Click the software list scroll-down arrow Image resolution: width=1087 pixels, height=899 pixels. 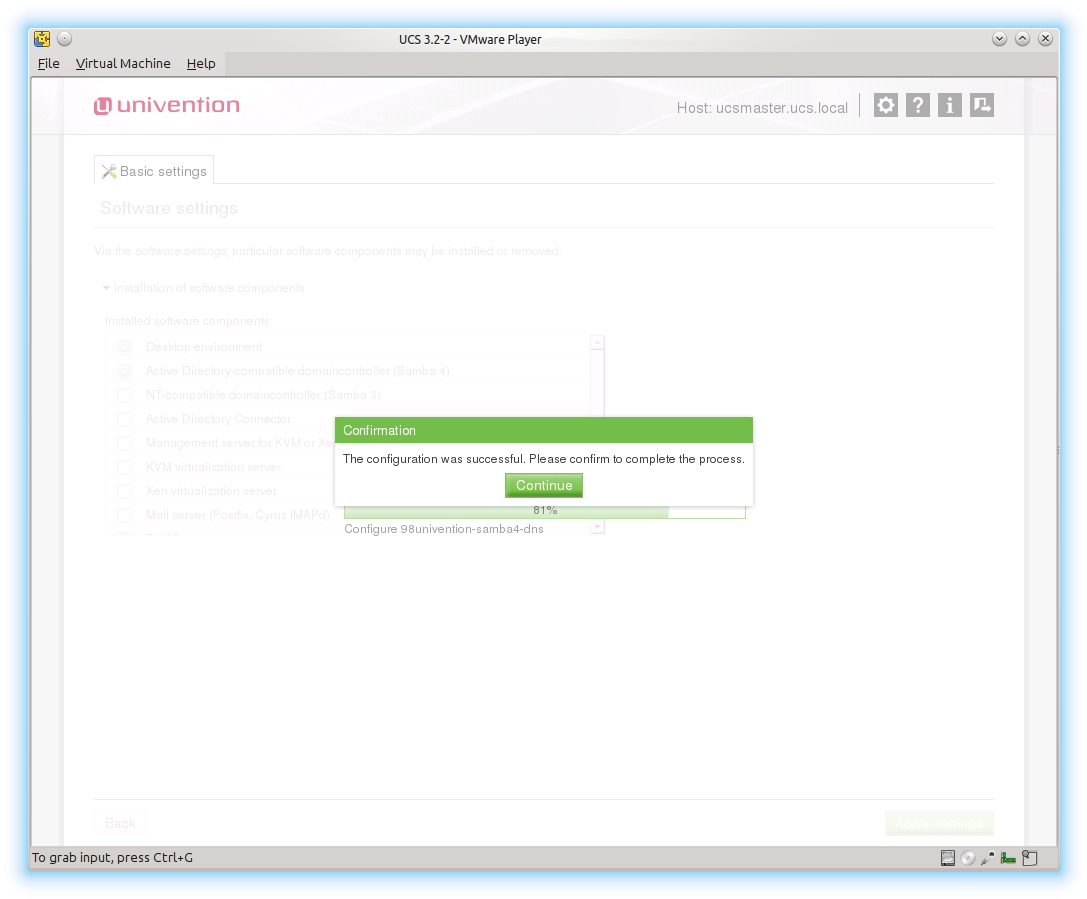[x=598, y=527]
